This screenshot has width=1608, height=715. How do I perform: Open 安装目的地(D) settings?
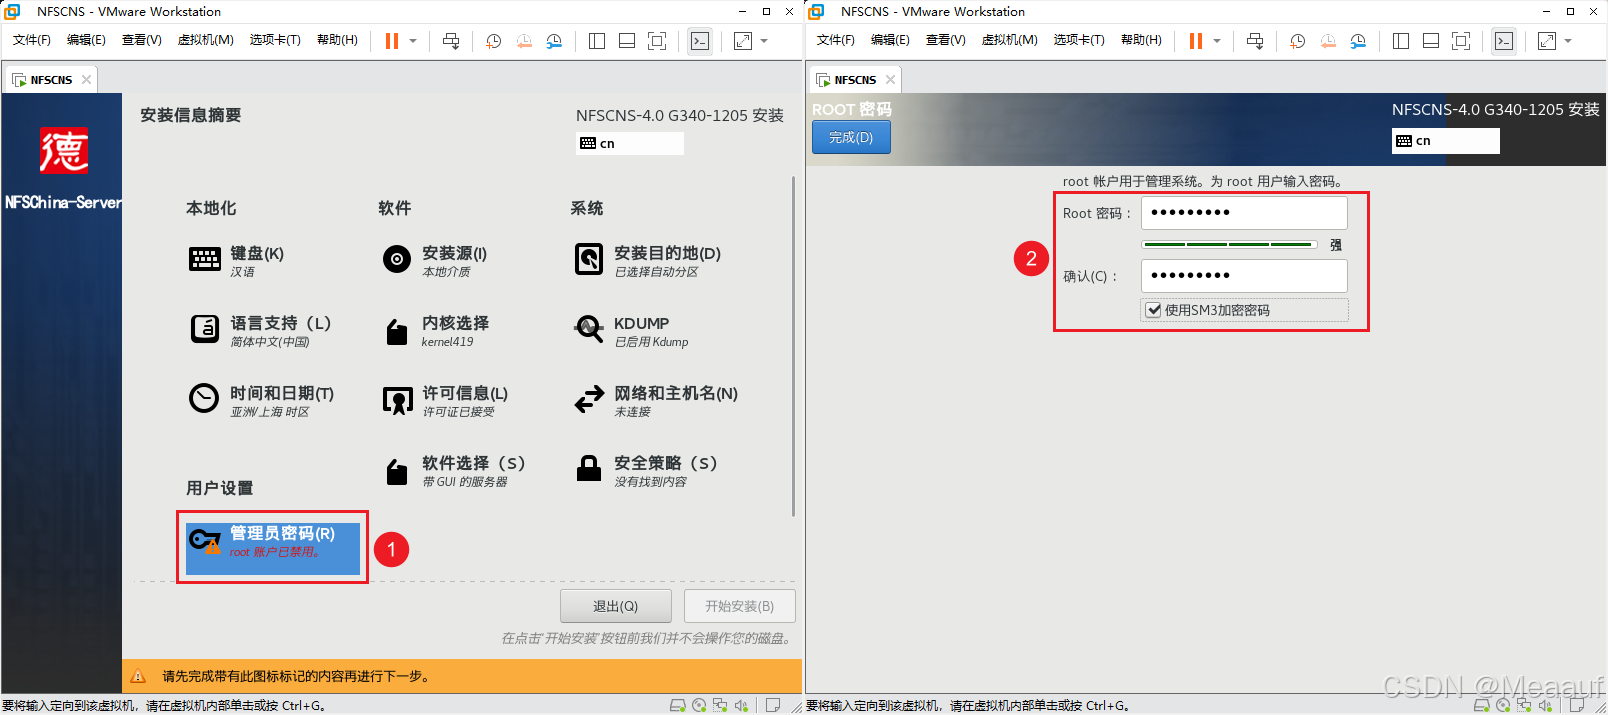[x=648, y=261]
